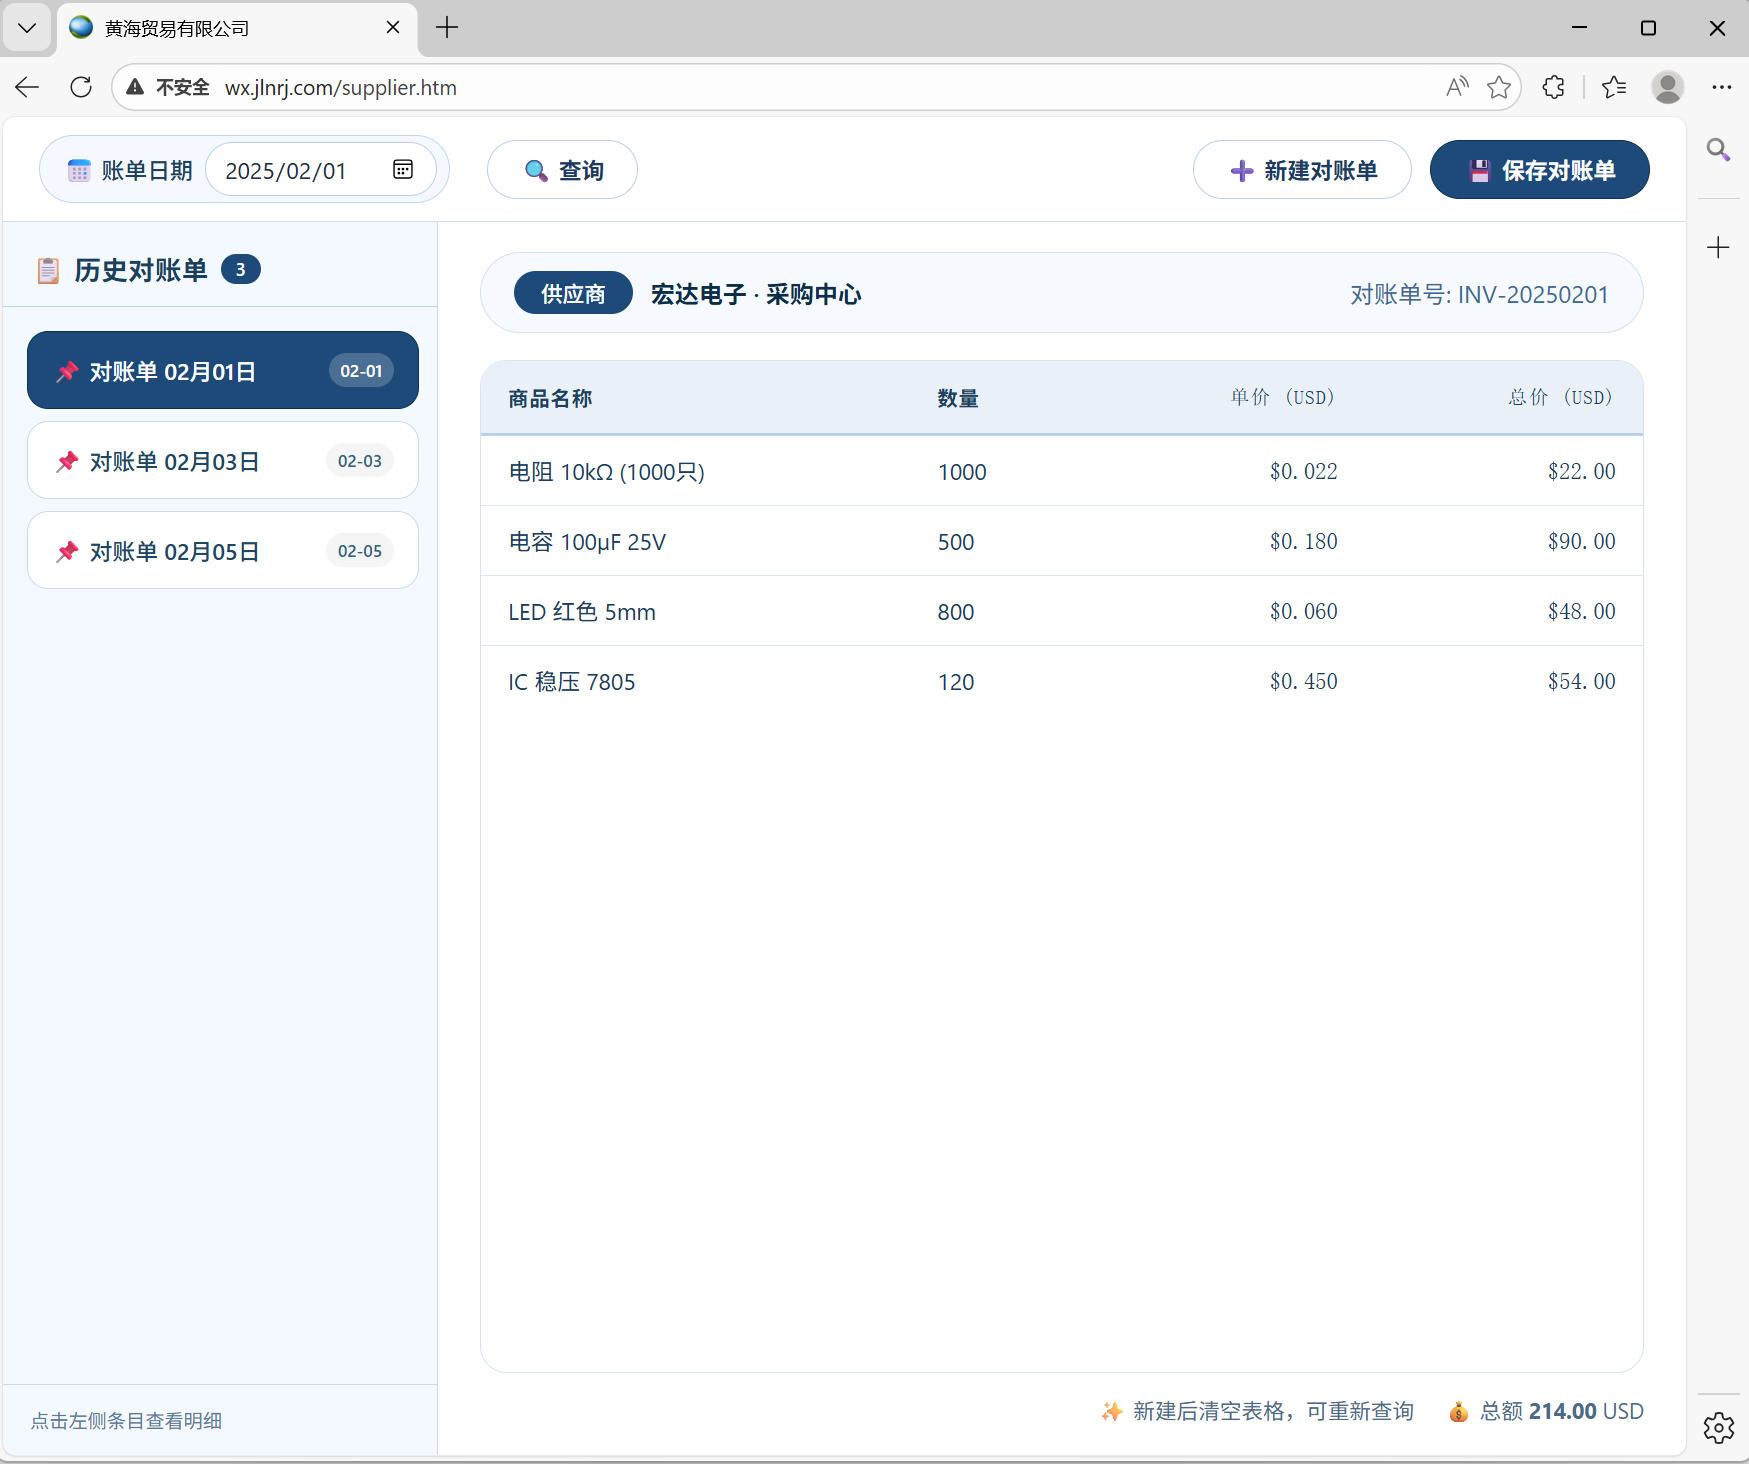Expand the tab actions dropdown chevron

click(27, 28)
